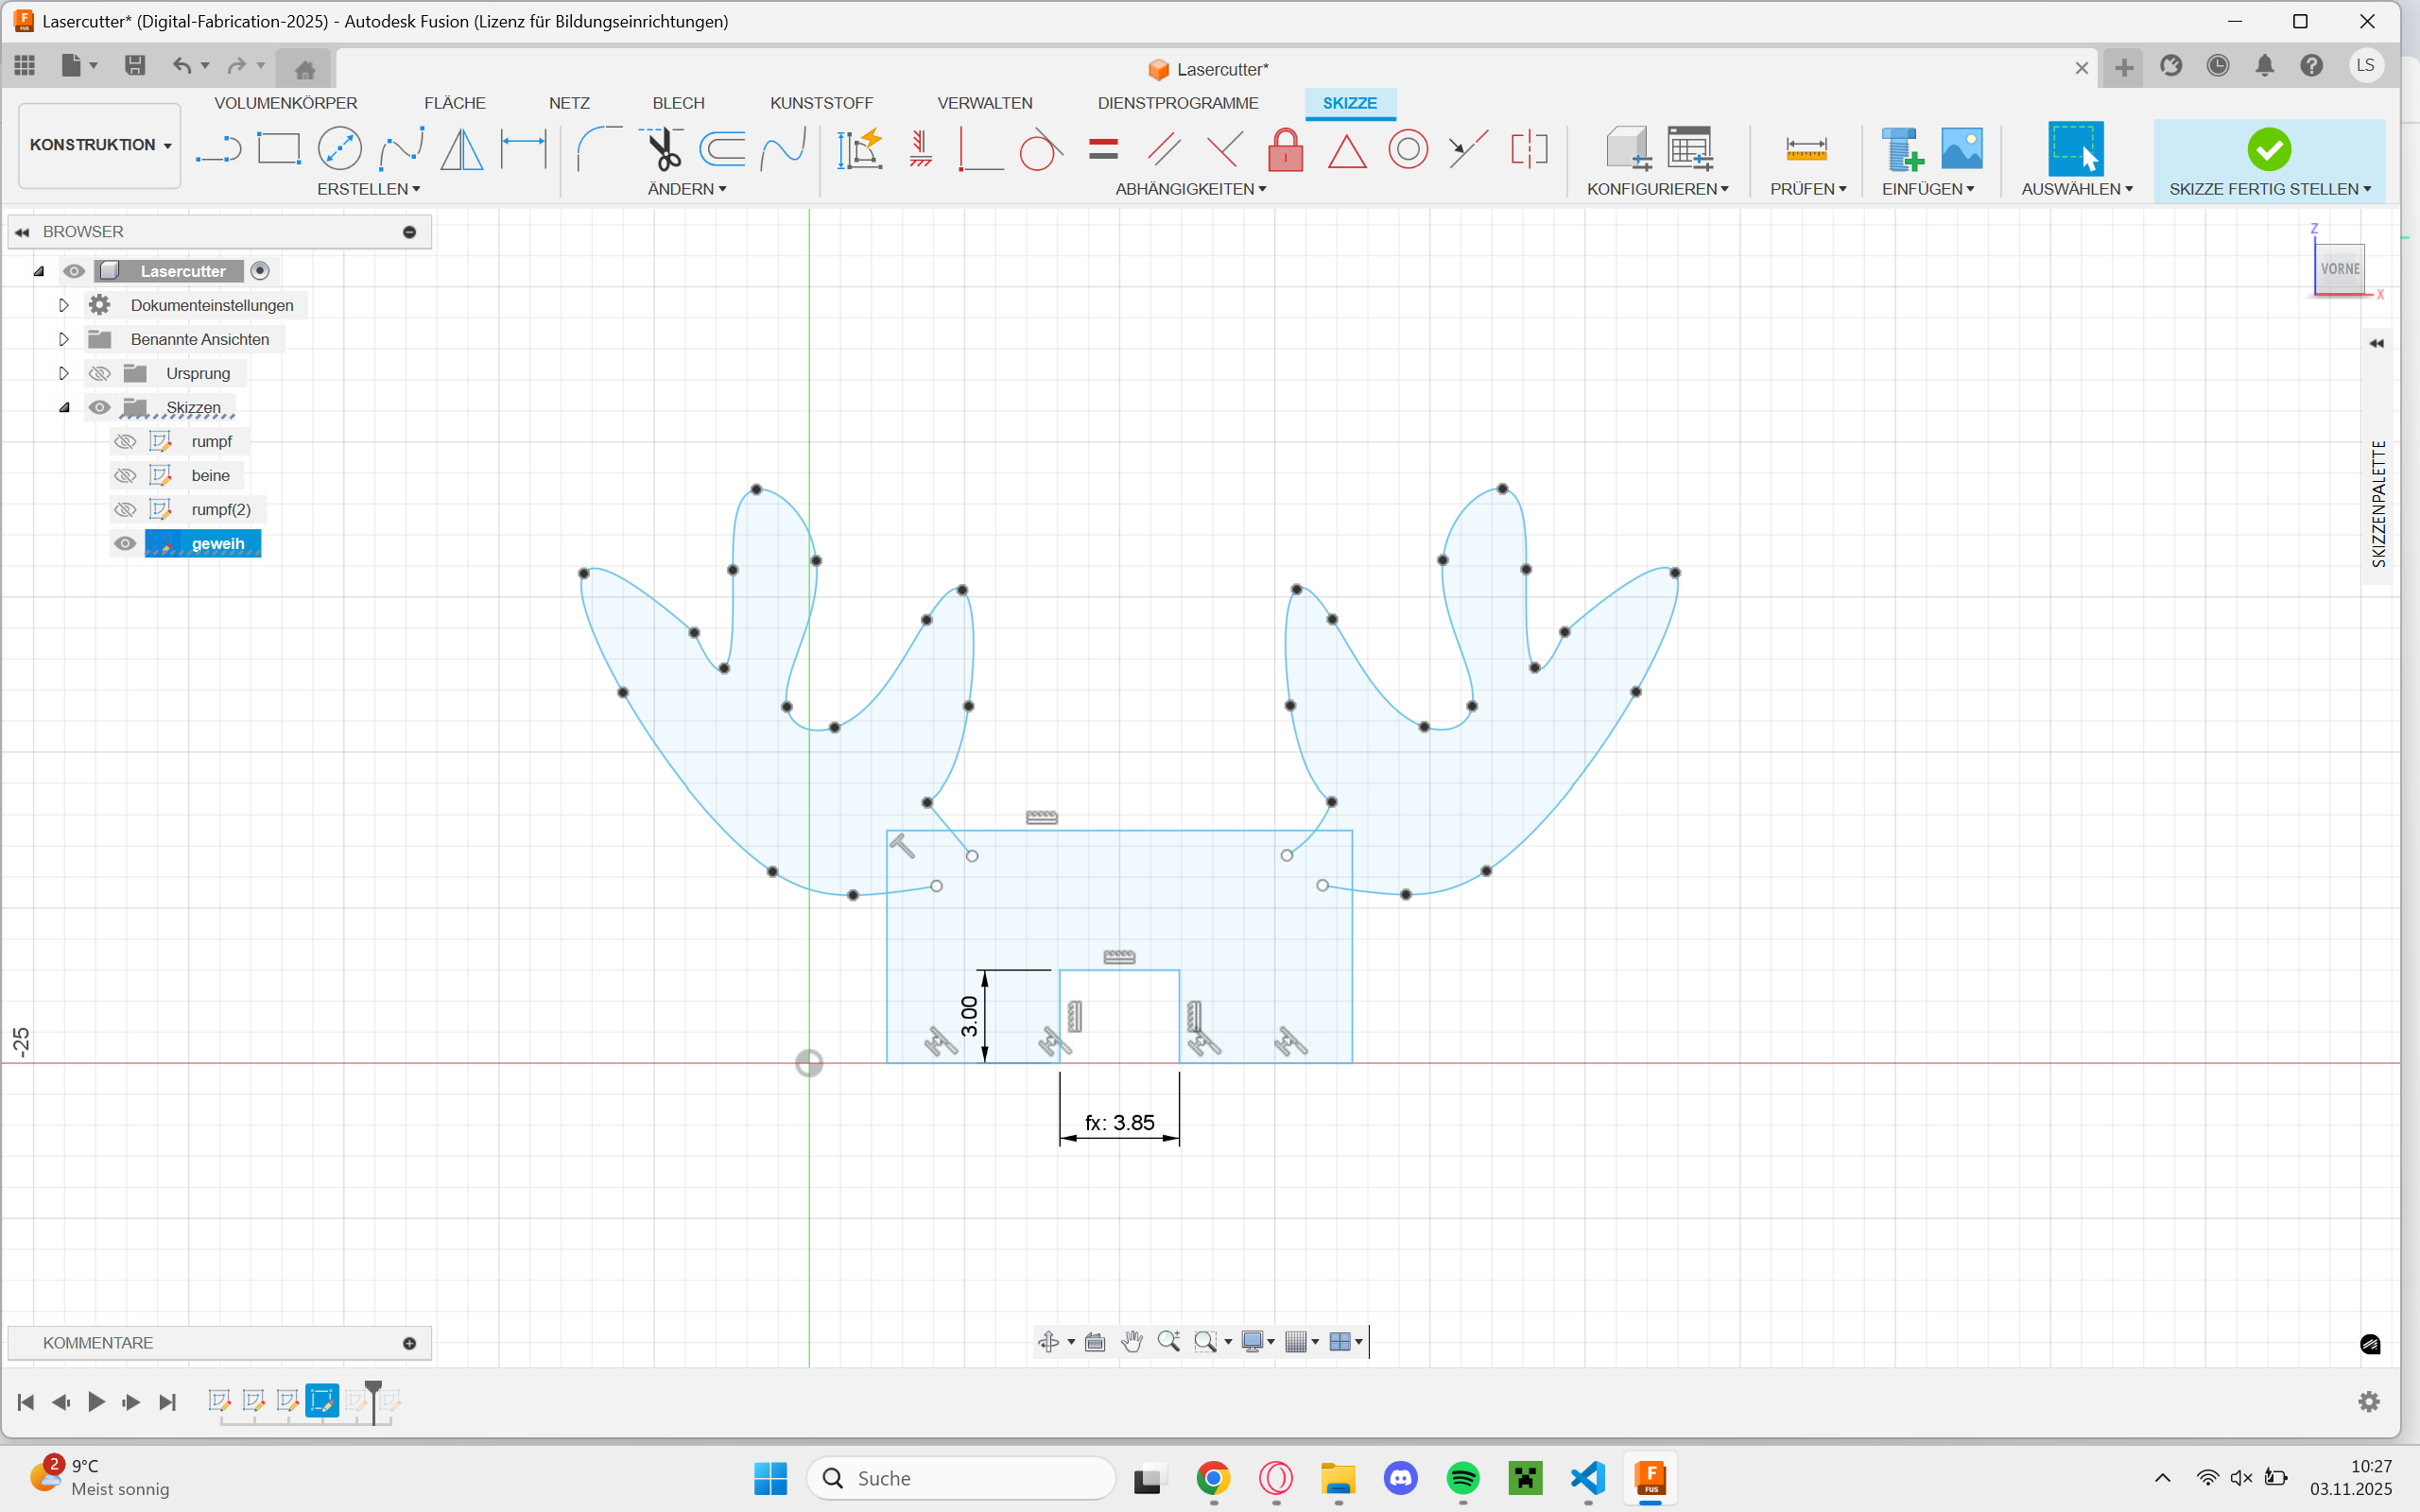Show the beine sketch
This screenshot has height=1512, width=2420.
point(124,474)
